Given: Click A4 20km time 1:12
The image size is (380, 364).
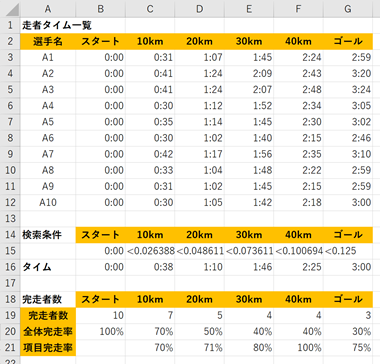Looking at the screenshot, I should tap(199, 106).
